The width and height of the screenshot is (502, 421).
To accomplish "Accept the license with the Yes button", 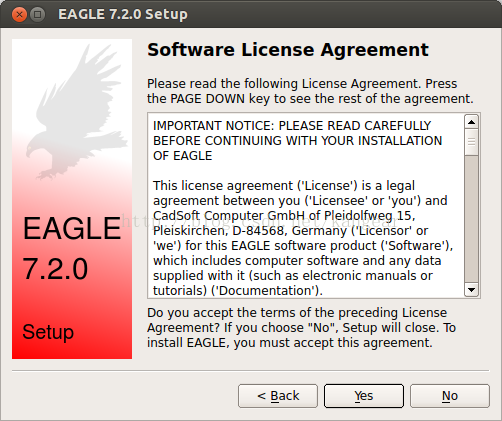I will [x=364, y=396].
